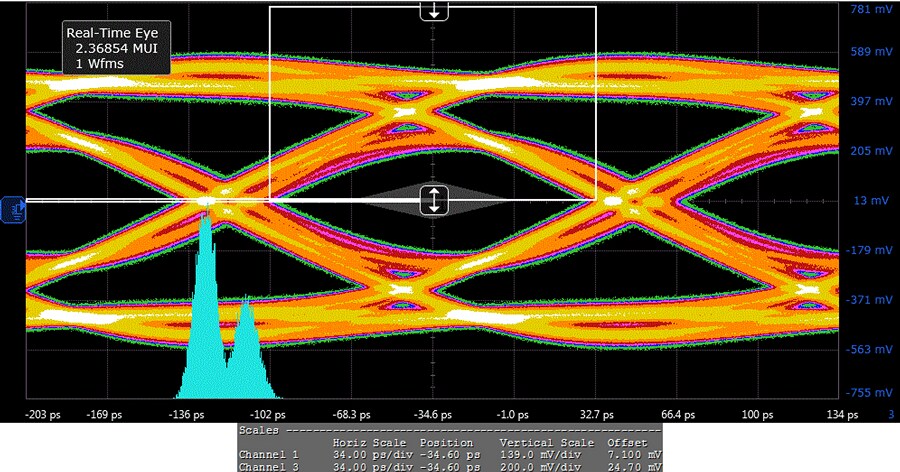Click the 139.0 mV/div vertical scale value

pyautogui.click(x=540, y=454)
